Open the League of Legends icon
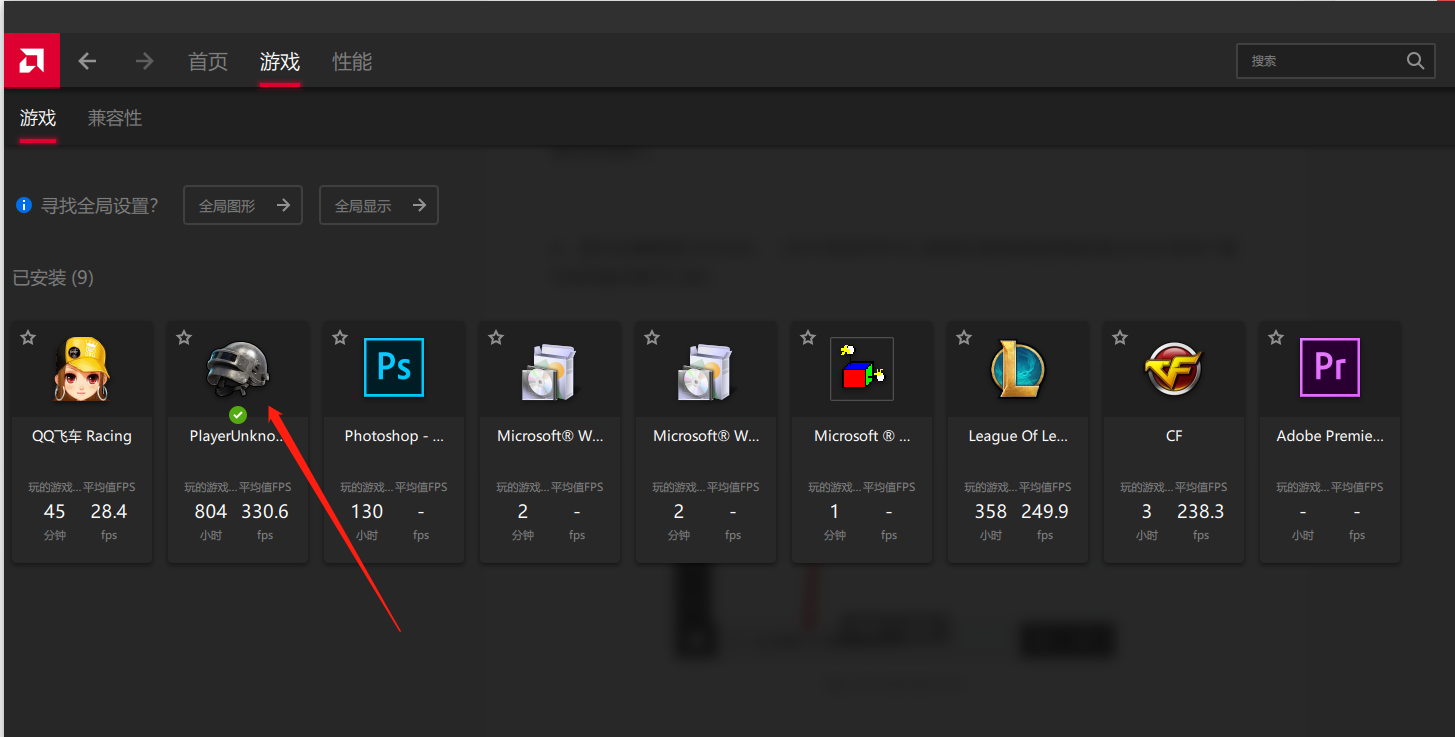1455x737 pixels. 1018,369
